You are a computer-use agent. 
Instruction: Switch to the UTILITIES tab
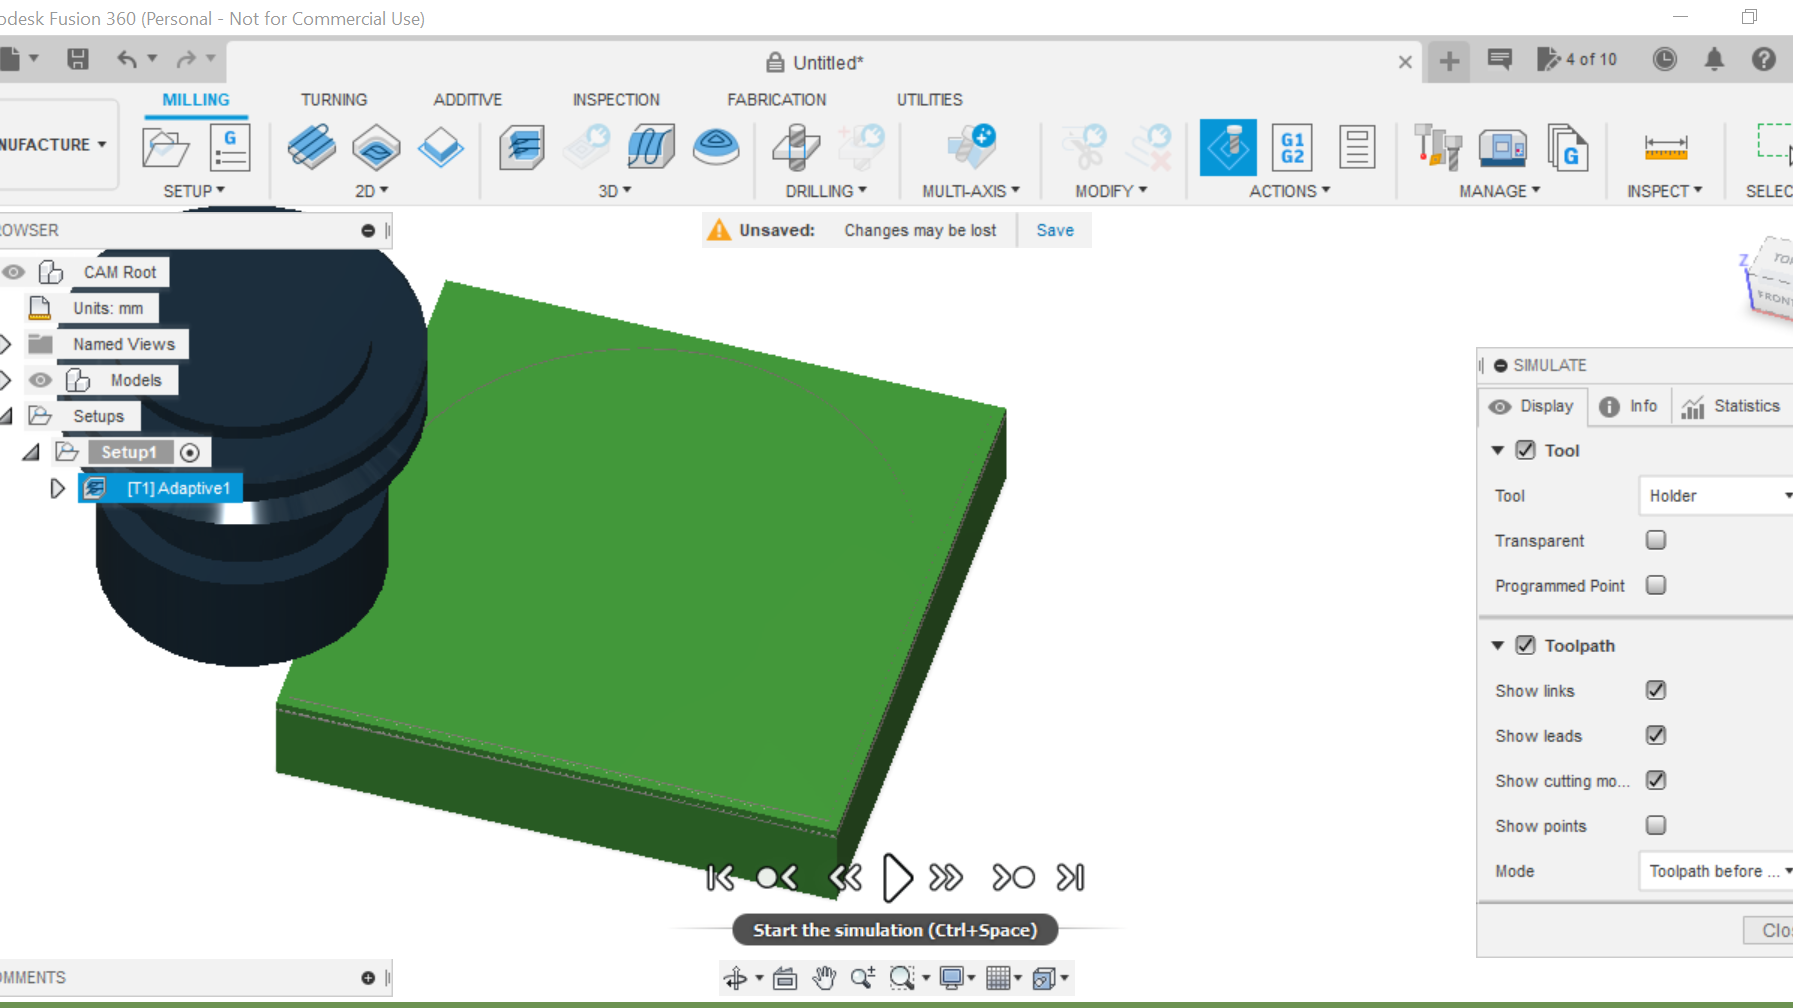tap(930, 100)
